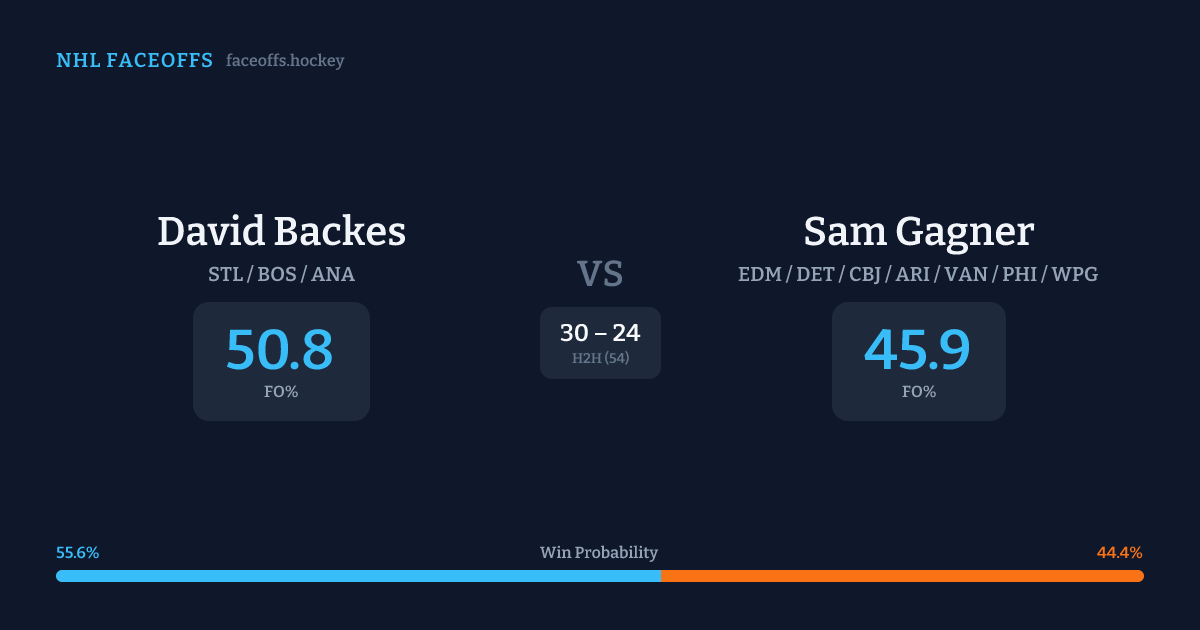Click the EDM team abbreviation under Gagner
1200x630 pixels.
[760, 274]
